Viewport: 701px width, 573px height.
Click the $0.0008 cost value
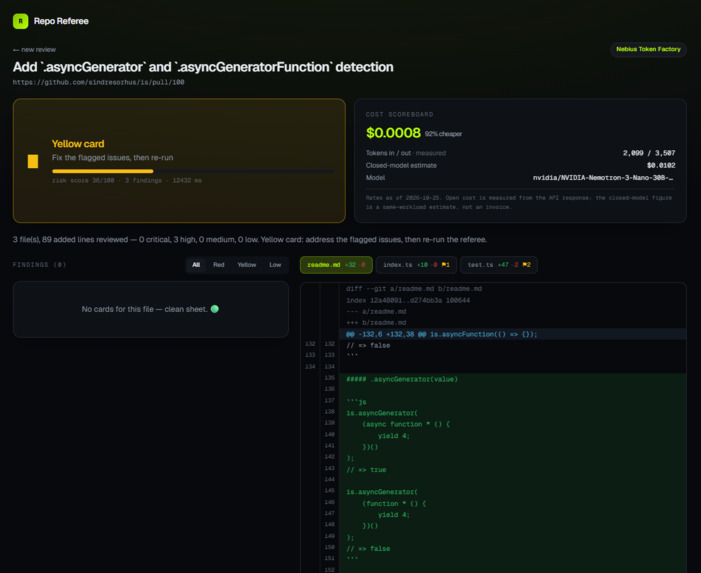393,133
